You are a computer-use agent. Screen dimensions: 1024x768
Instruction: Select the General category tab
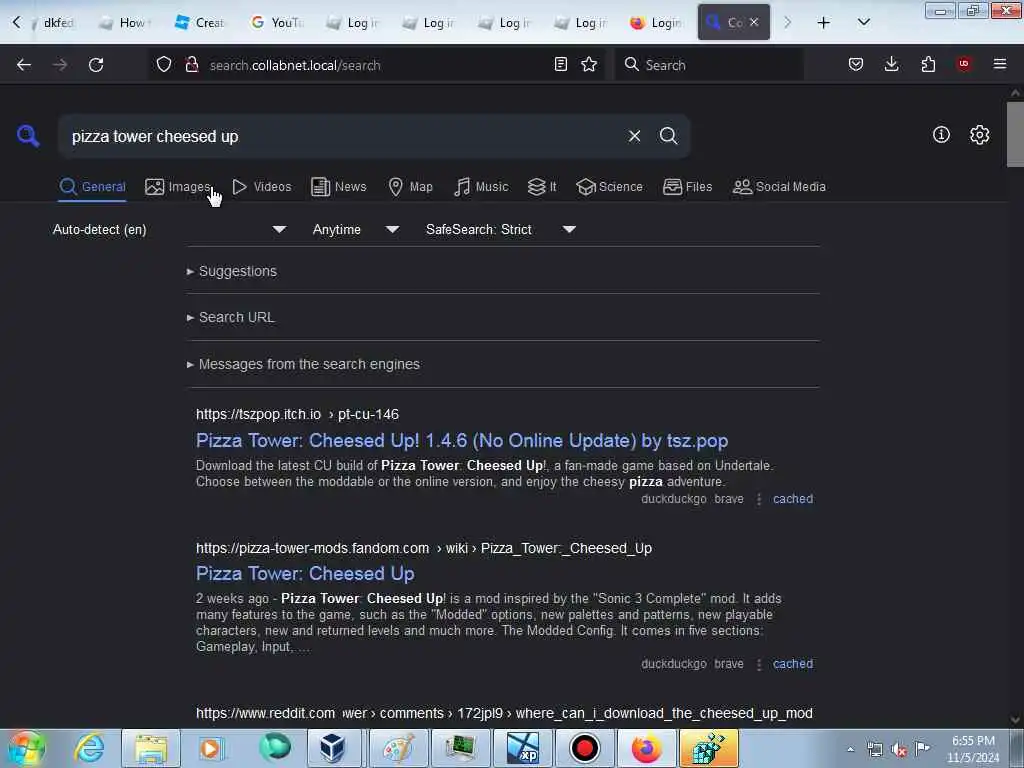point(92,187)
